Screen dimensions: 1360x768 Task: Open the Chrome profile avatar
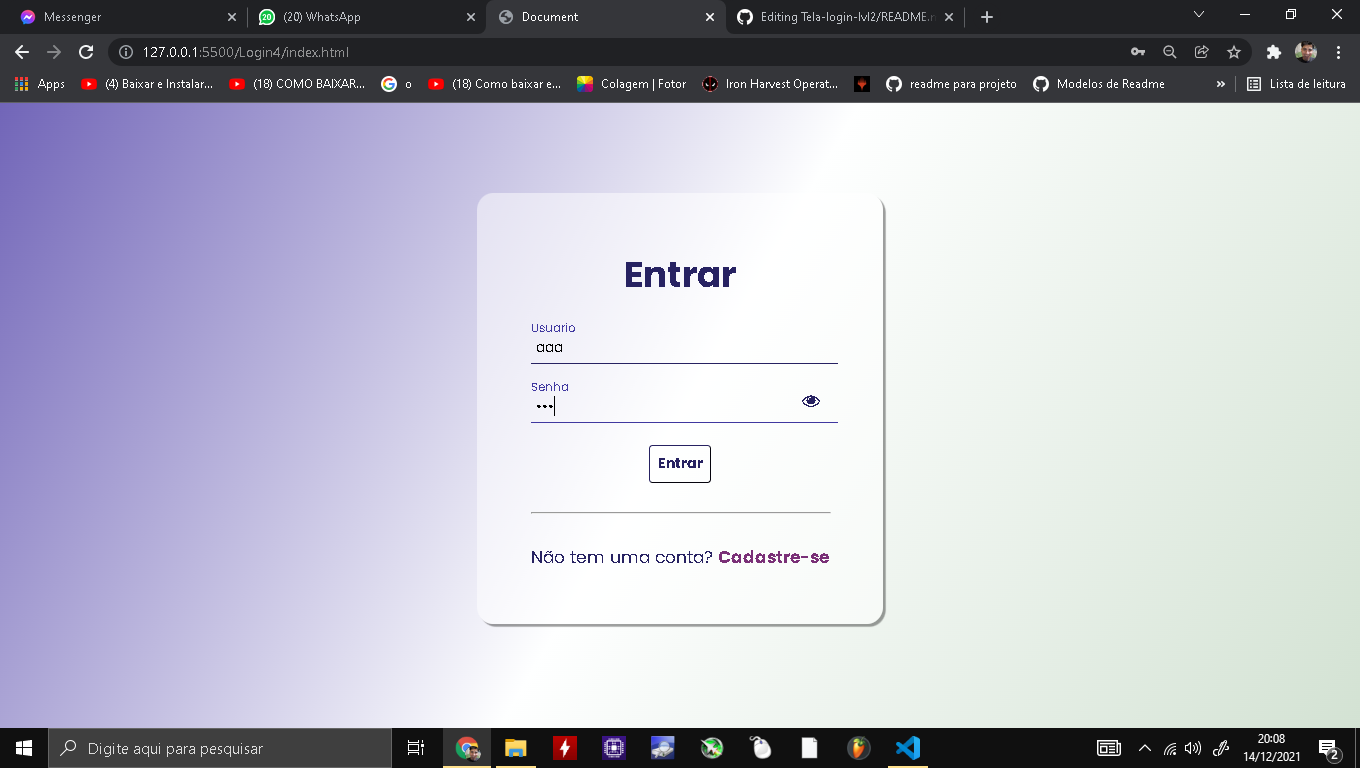[x=1307, y=51]
